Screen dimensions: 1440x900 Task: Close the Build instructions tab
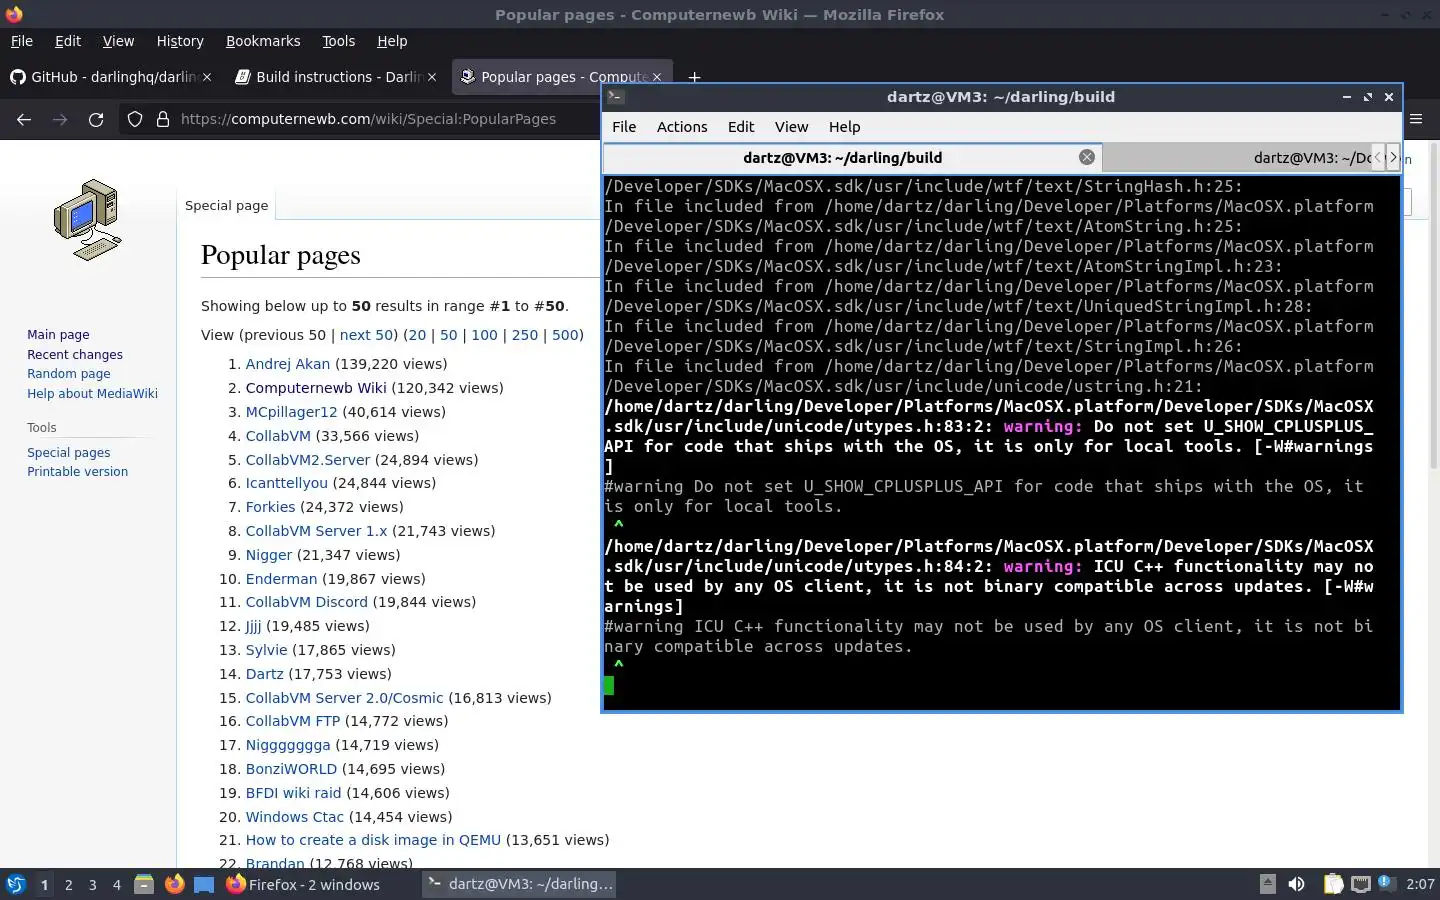tap(432, 77)
